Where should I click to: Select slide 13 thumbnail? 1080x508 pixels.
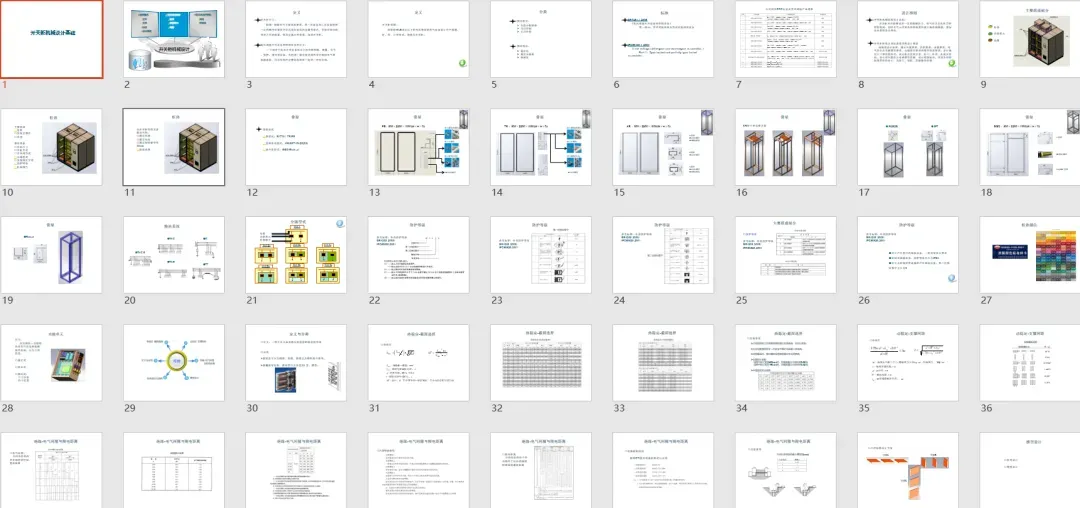419,147
